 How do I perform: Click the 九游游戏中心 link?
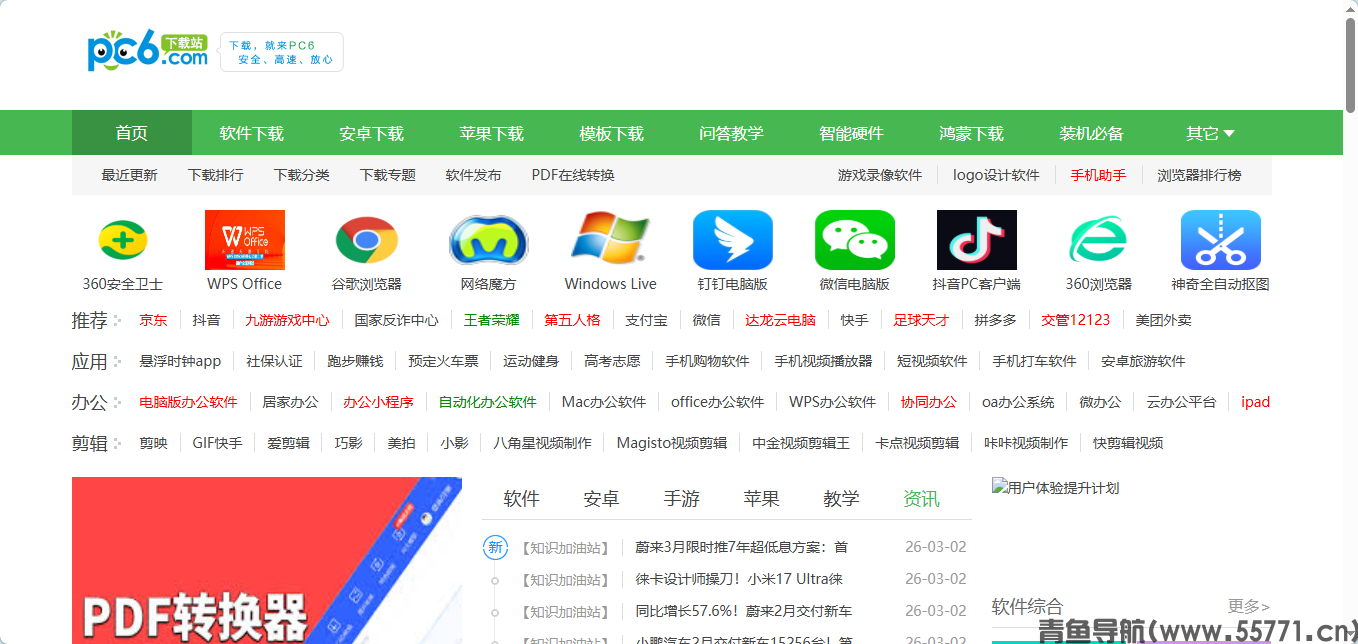click(x=288, y=320)
